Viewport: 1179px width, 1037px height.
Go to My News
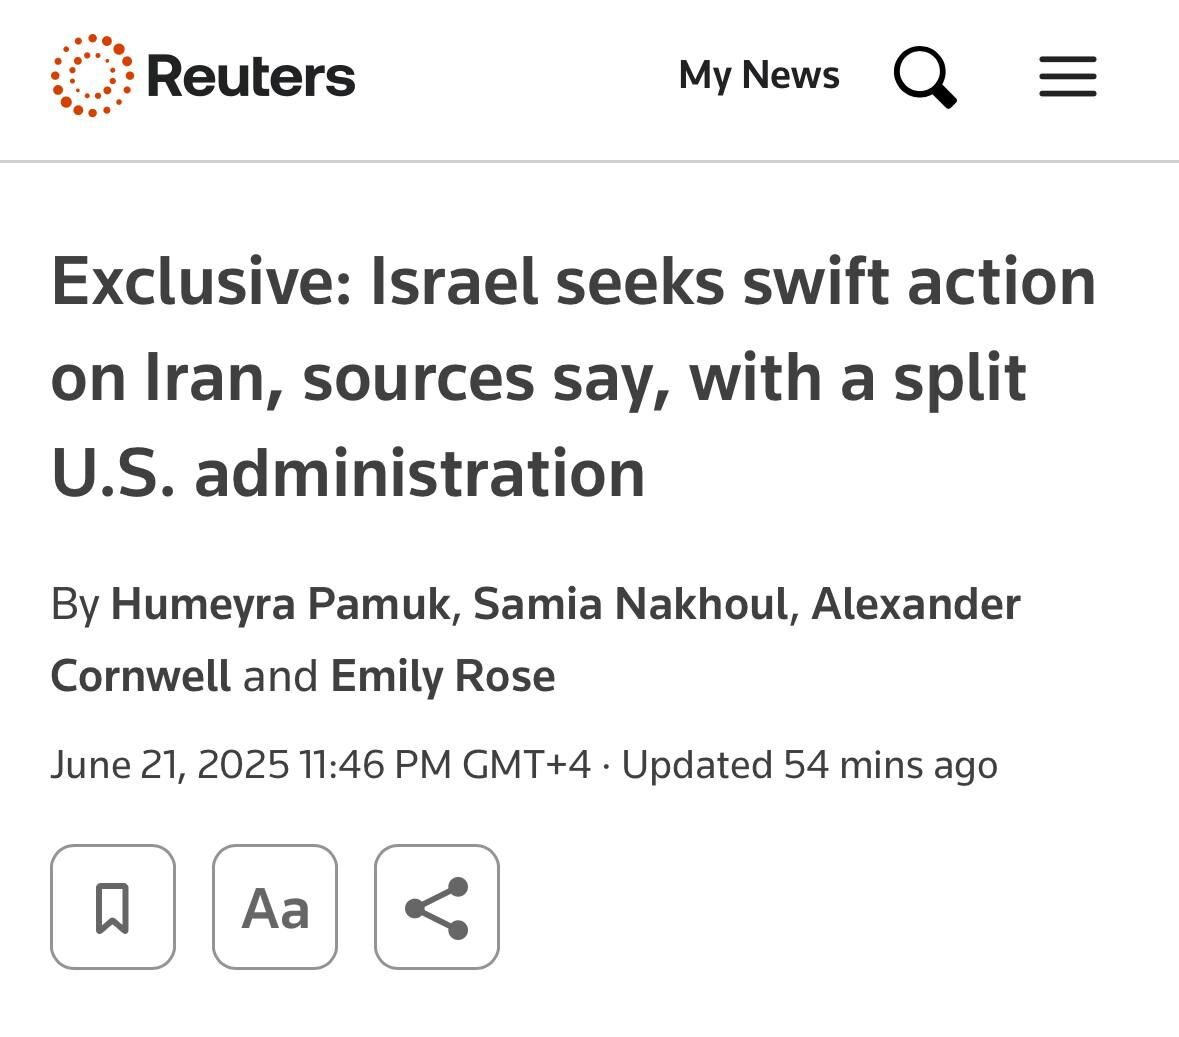[759, 76]
